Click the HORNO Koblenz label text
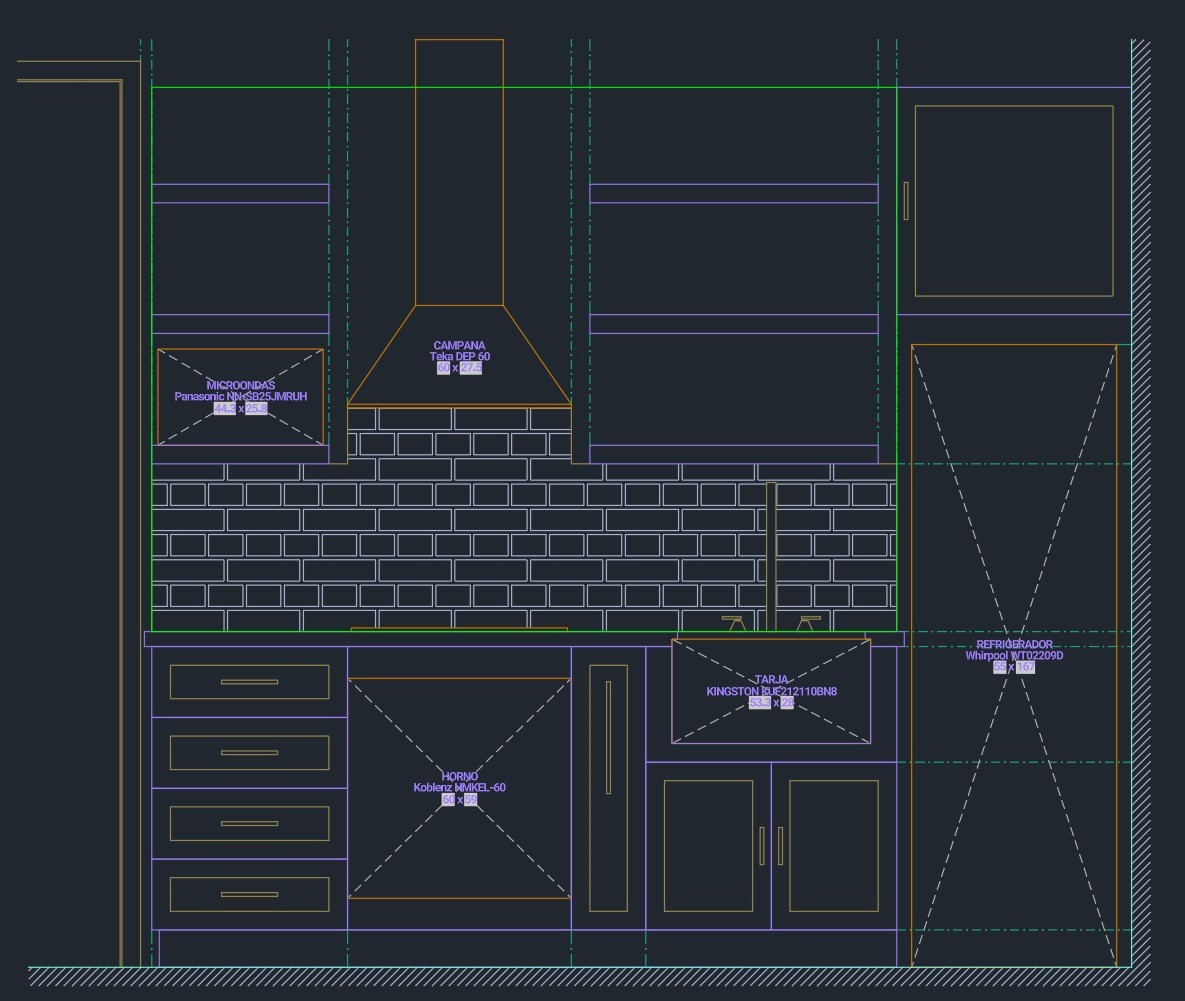 pos(459,782)
